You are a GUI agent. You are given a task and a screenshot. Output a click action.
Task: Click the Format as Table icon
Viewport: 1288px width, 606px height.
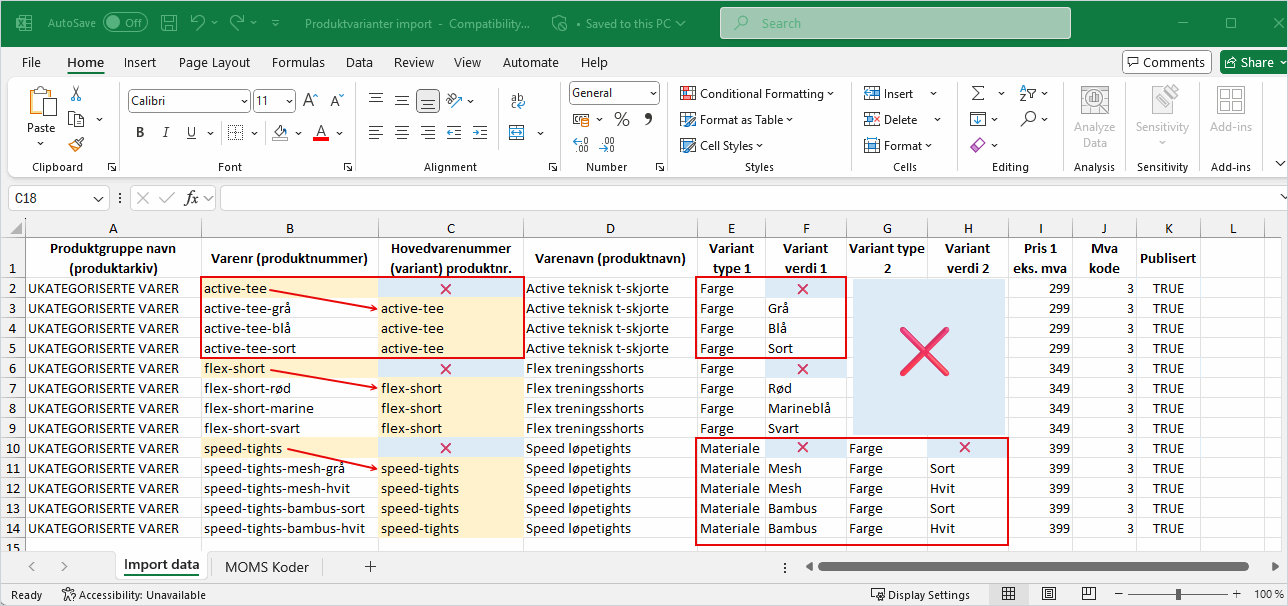pyautogui.click(x=687, y=119)
